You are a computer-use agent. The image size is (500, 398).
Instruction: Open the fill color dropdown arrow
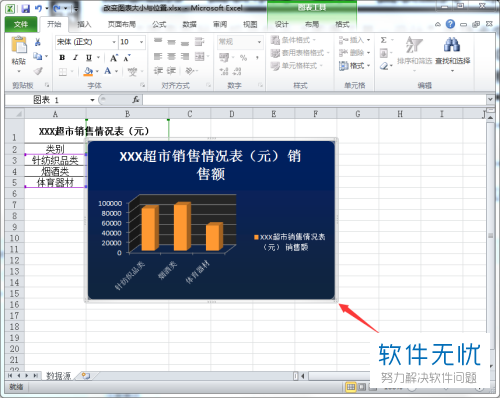click(x=97, y=71)
